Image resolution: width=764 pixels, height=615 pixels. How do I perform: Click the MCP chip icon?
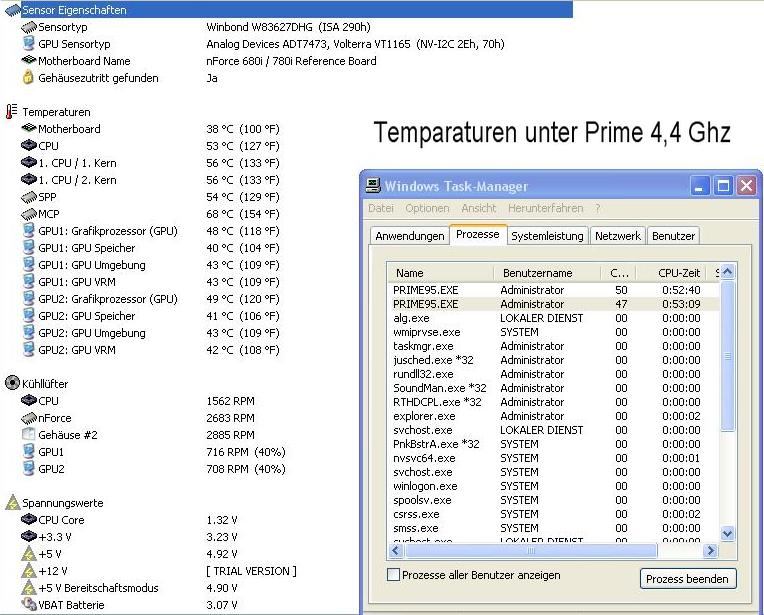[29, 214]
